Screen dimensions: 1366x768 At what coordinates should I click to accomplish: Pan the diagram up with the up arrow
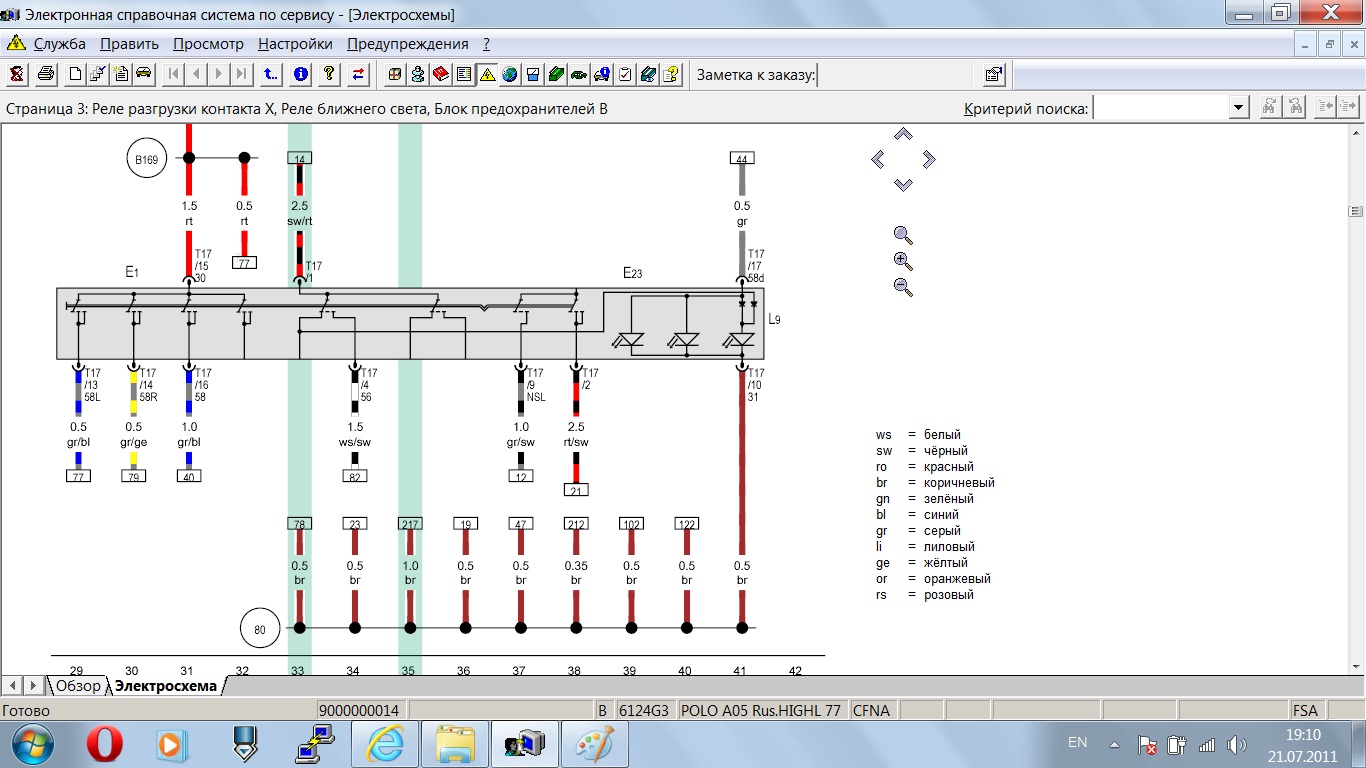[x=903, y=134]
